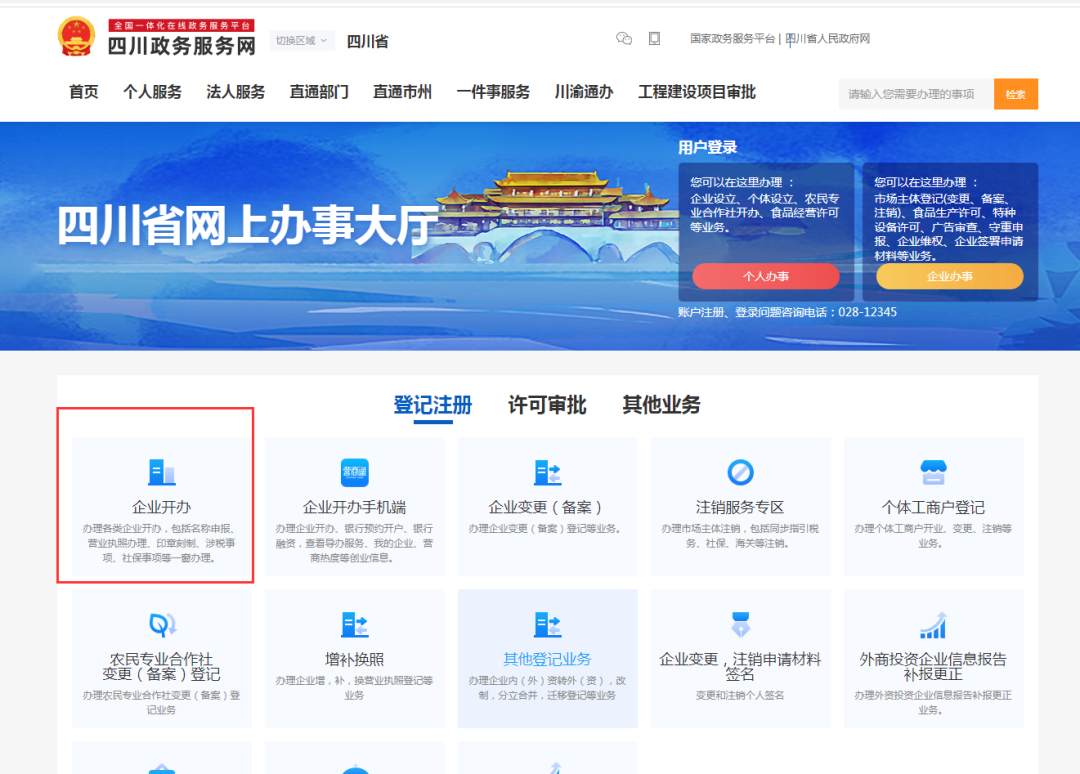This screenshot has width=1080, height=774.
Task: Click the 变更和注销个人签名 description
Action: [740, 695]
